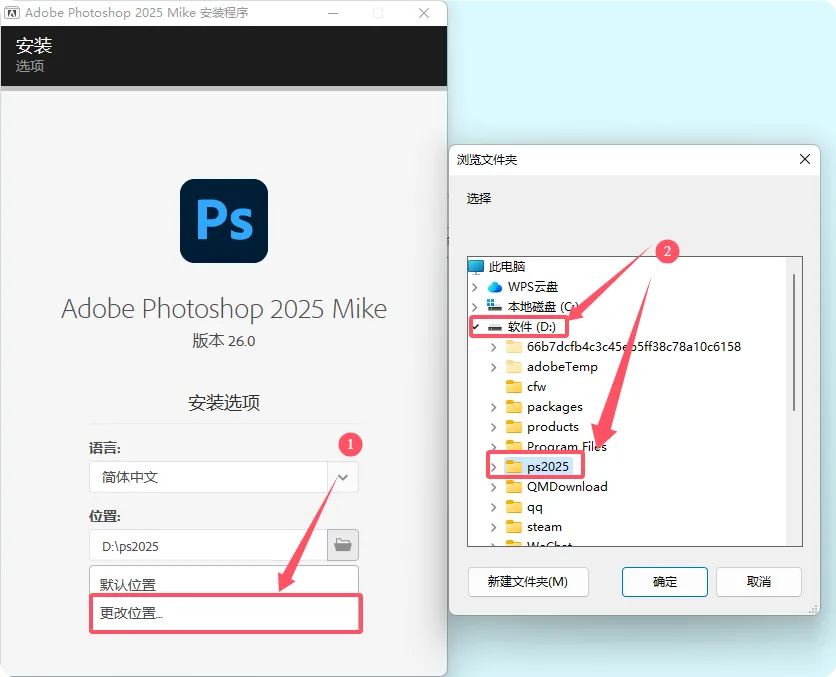Click the folder browse icon beside location field
The image size is (836, 677).
tap(343, 545)
